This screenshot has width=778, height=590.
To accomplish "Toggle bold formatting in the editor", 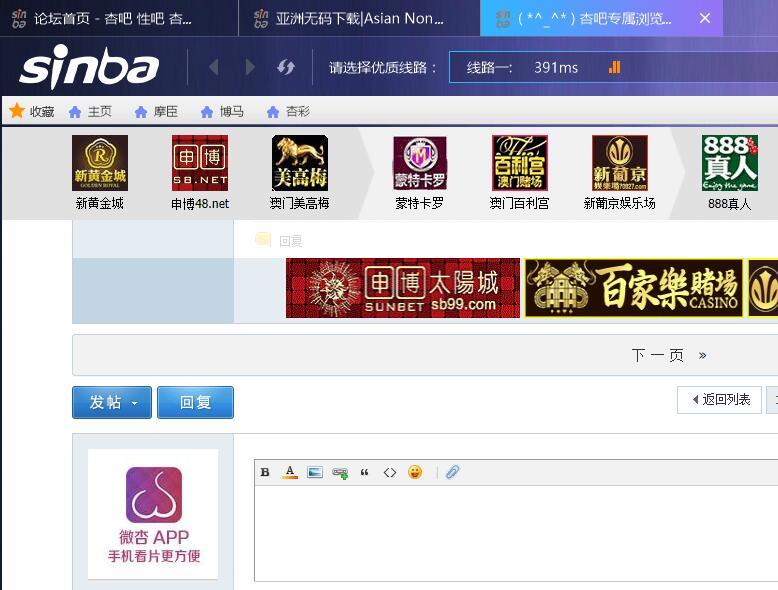I will [265, 472].
